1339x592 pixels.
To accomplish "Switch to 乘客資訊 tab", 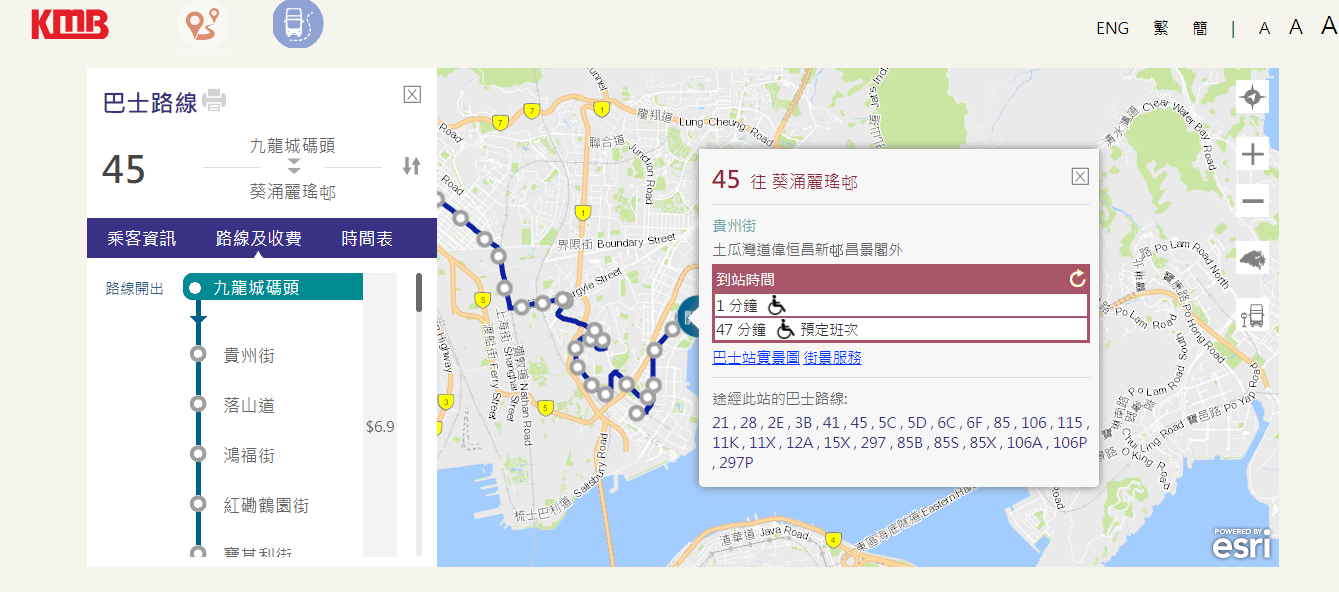I will pos(141,238).
